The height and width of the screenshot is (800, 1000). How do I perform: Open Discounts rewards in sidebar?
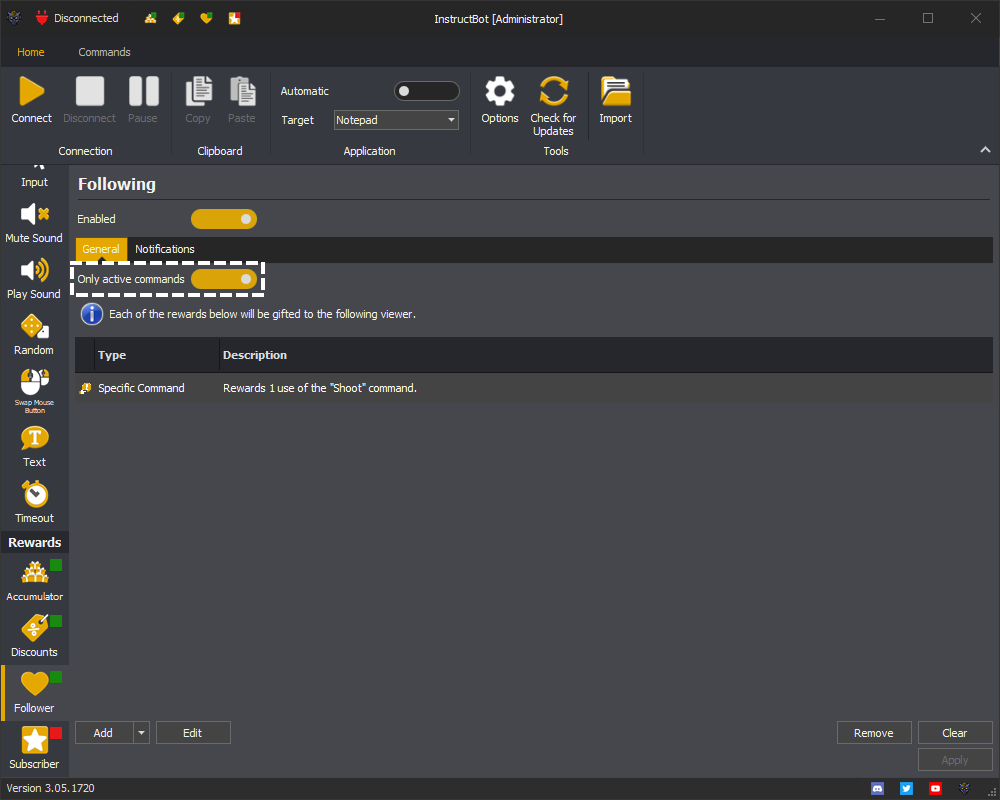pyautogui.click(x=34, y=637)
